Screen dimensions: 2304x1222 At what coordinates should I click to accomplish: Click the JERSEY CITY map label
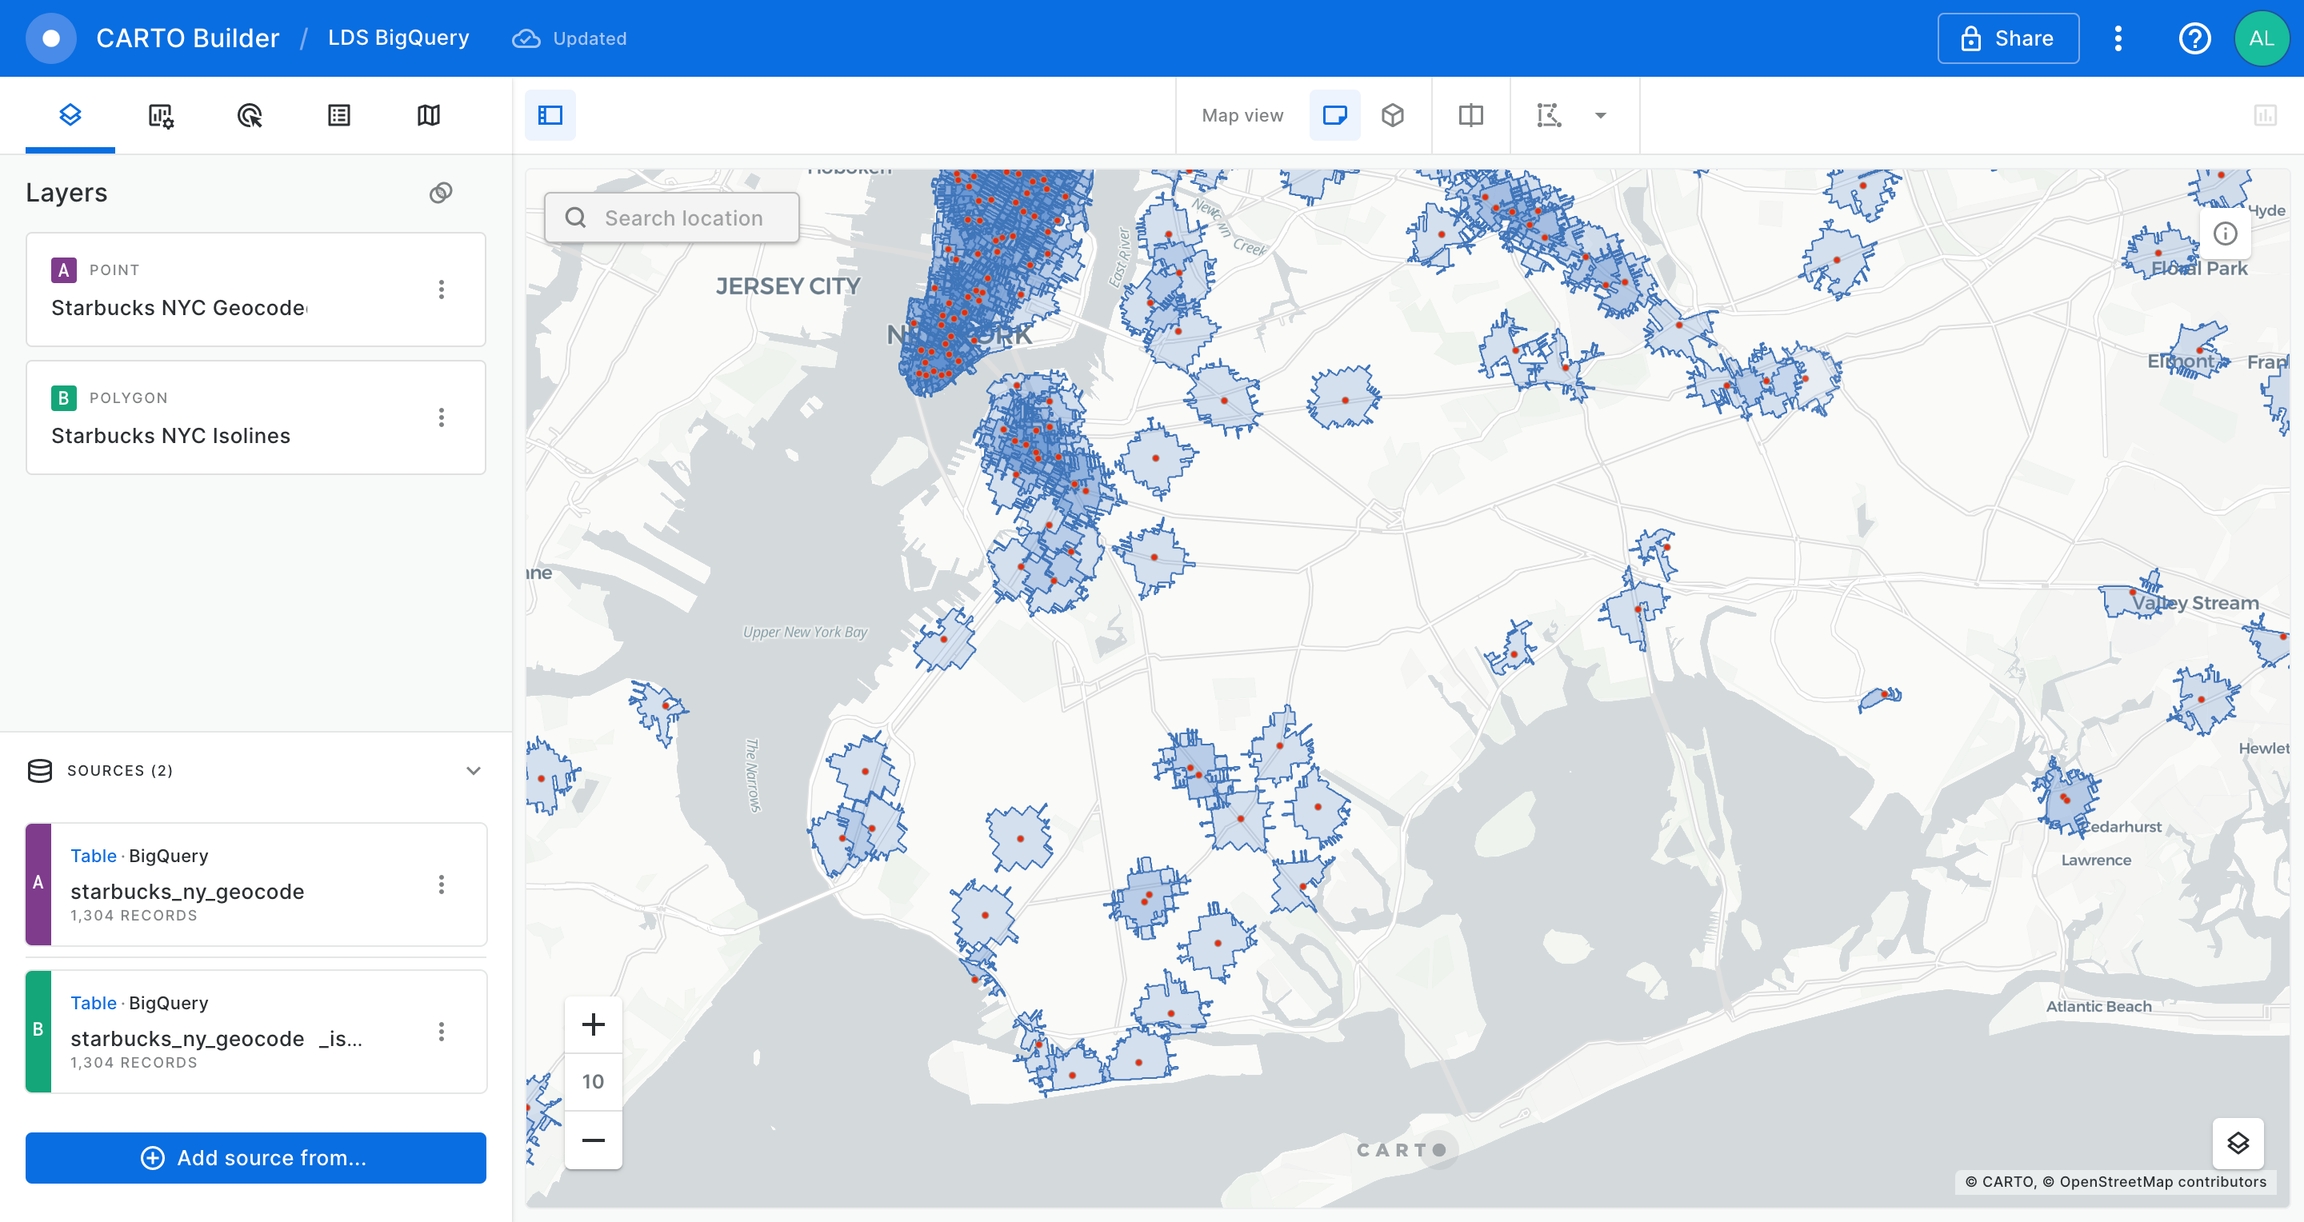788,286
